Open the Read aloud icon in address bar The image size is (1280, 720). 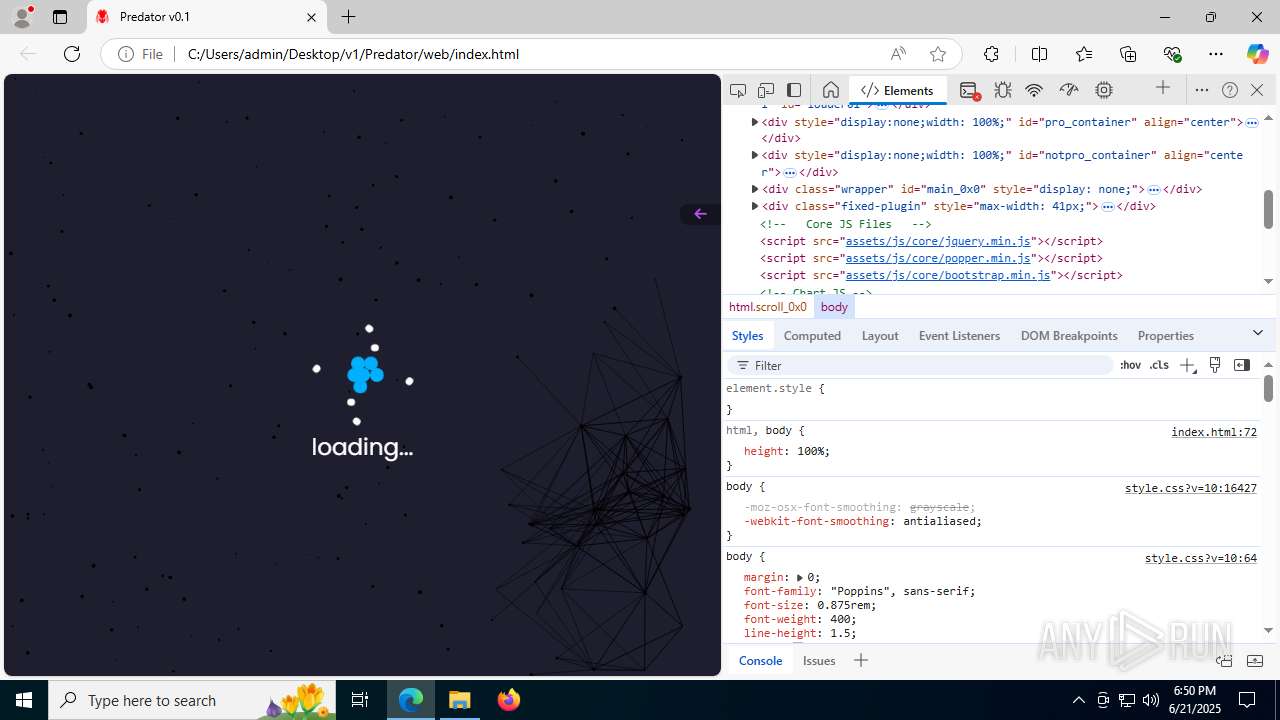coord(898,54)
